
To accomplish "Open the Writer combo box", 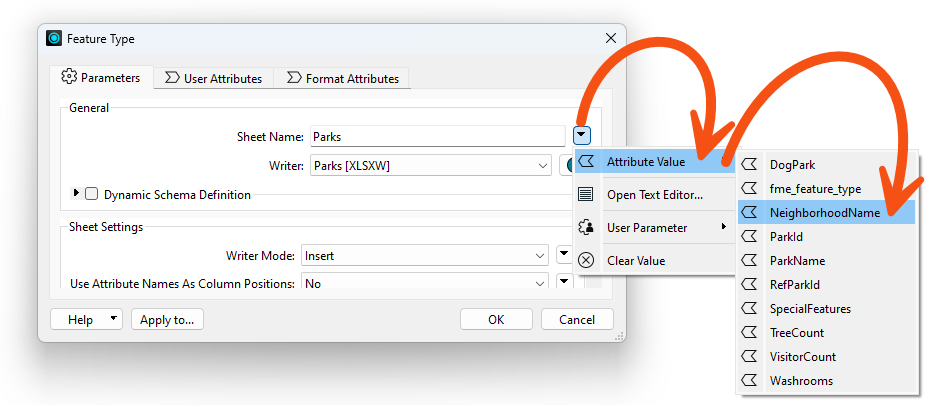I will pyautogui.click(x=431, y=166).
